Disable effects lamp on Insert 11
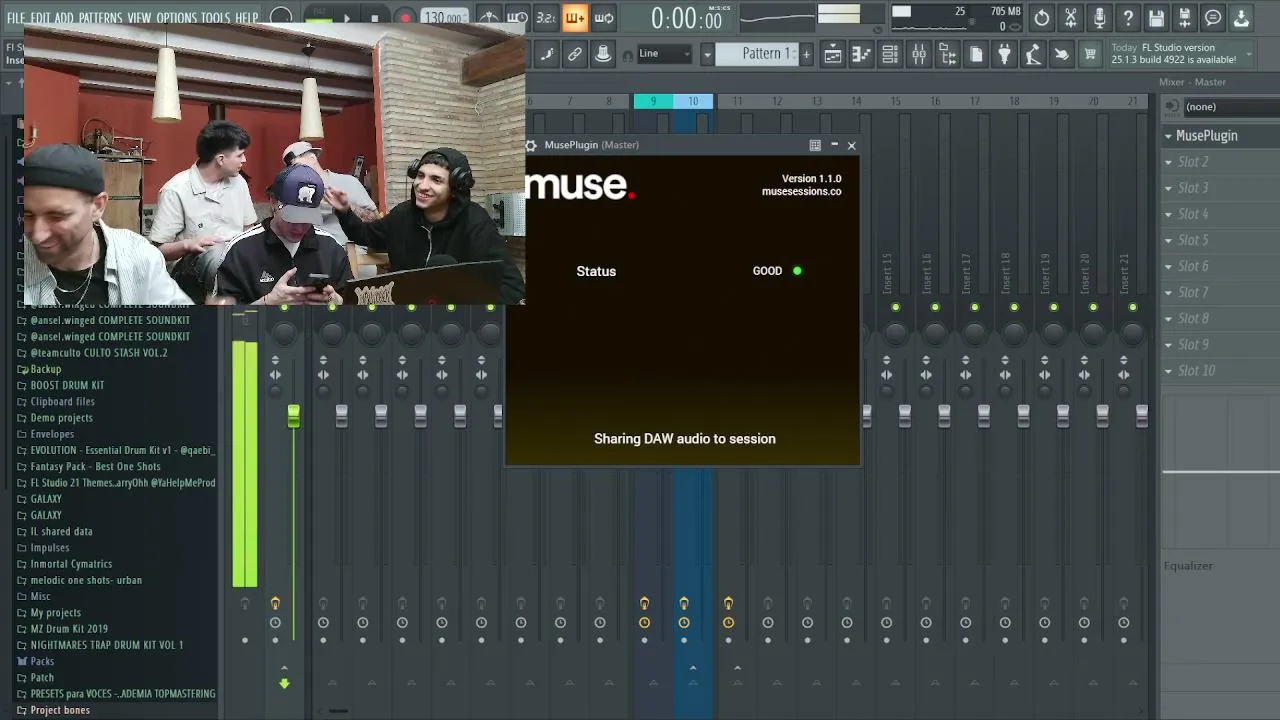 click(728, 603)
